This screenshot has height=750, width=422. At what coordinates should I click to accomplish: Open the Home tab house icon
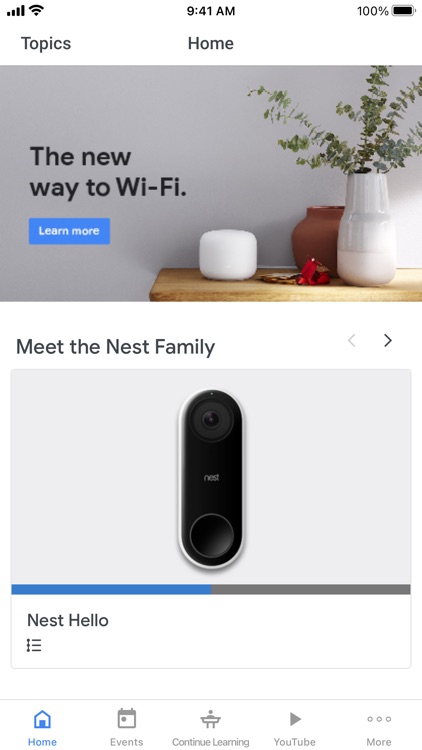click(x=42, y=718)
